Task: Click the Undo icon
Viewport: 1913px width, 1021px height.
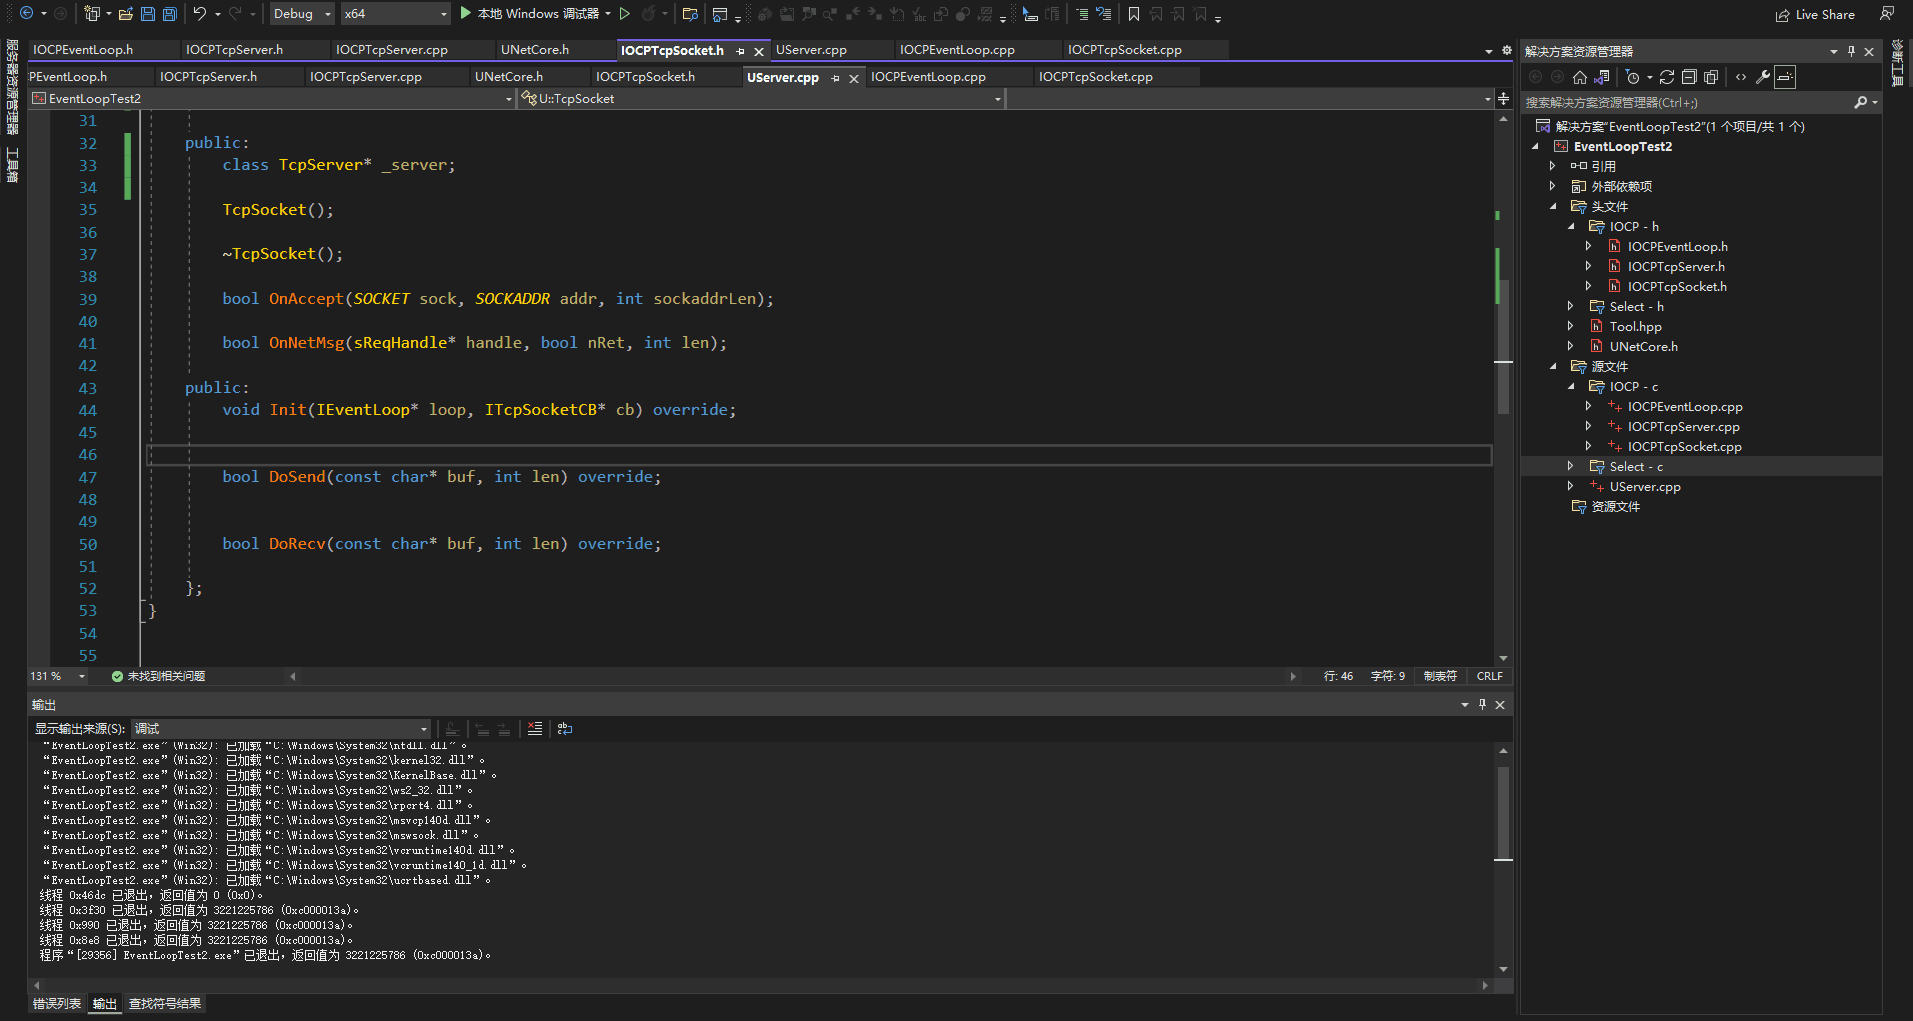Action: pyautogui.click(x=200, y=14)
